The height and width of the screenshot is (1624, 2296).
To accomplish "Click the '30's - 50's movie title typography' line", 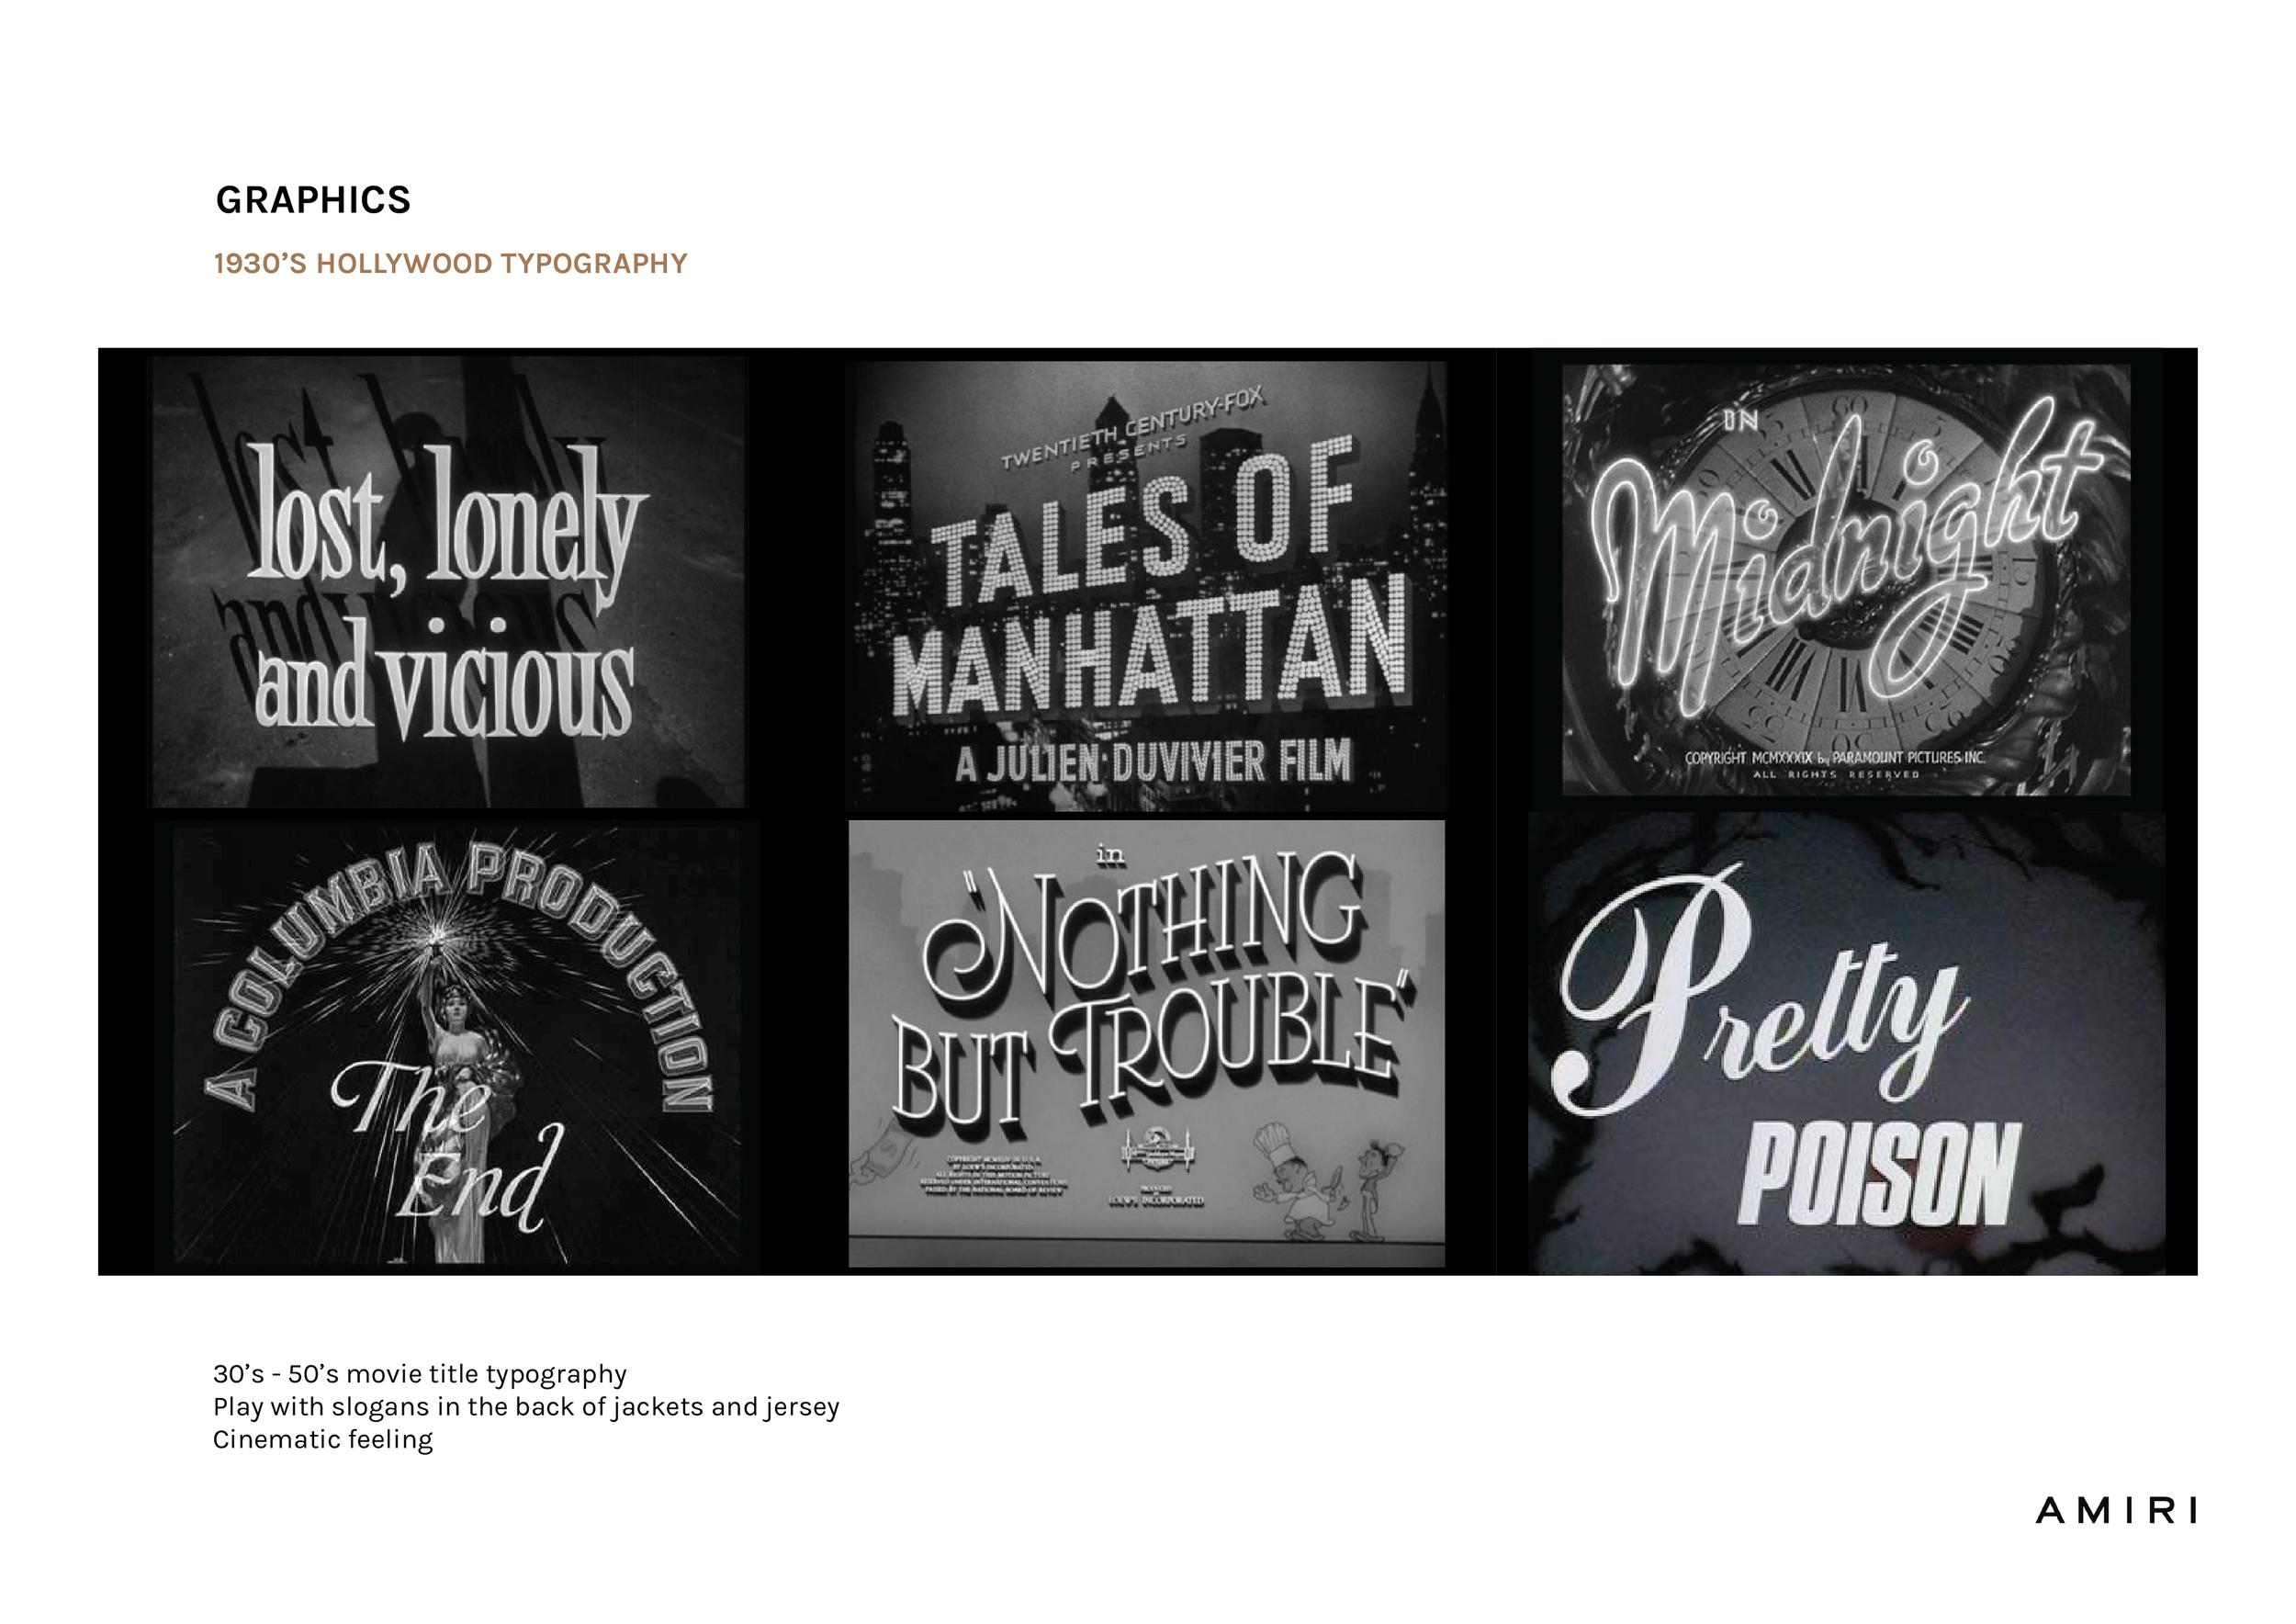I will 420,1374.
